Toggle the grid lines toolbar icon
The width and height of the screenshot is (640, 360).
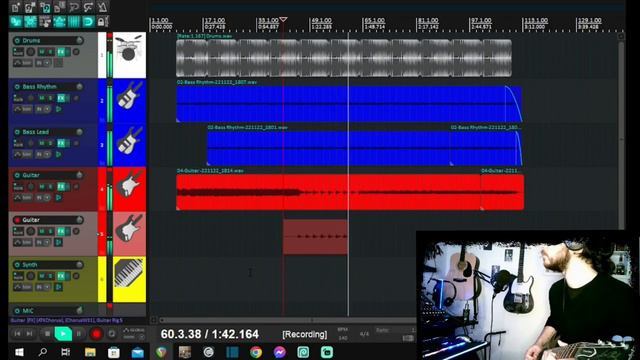pos(74,22)
